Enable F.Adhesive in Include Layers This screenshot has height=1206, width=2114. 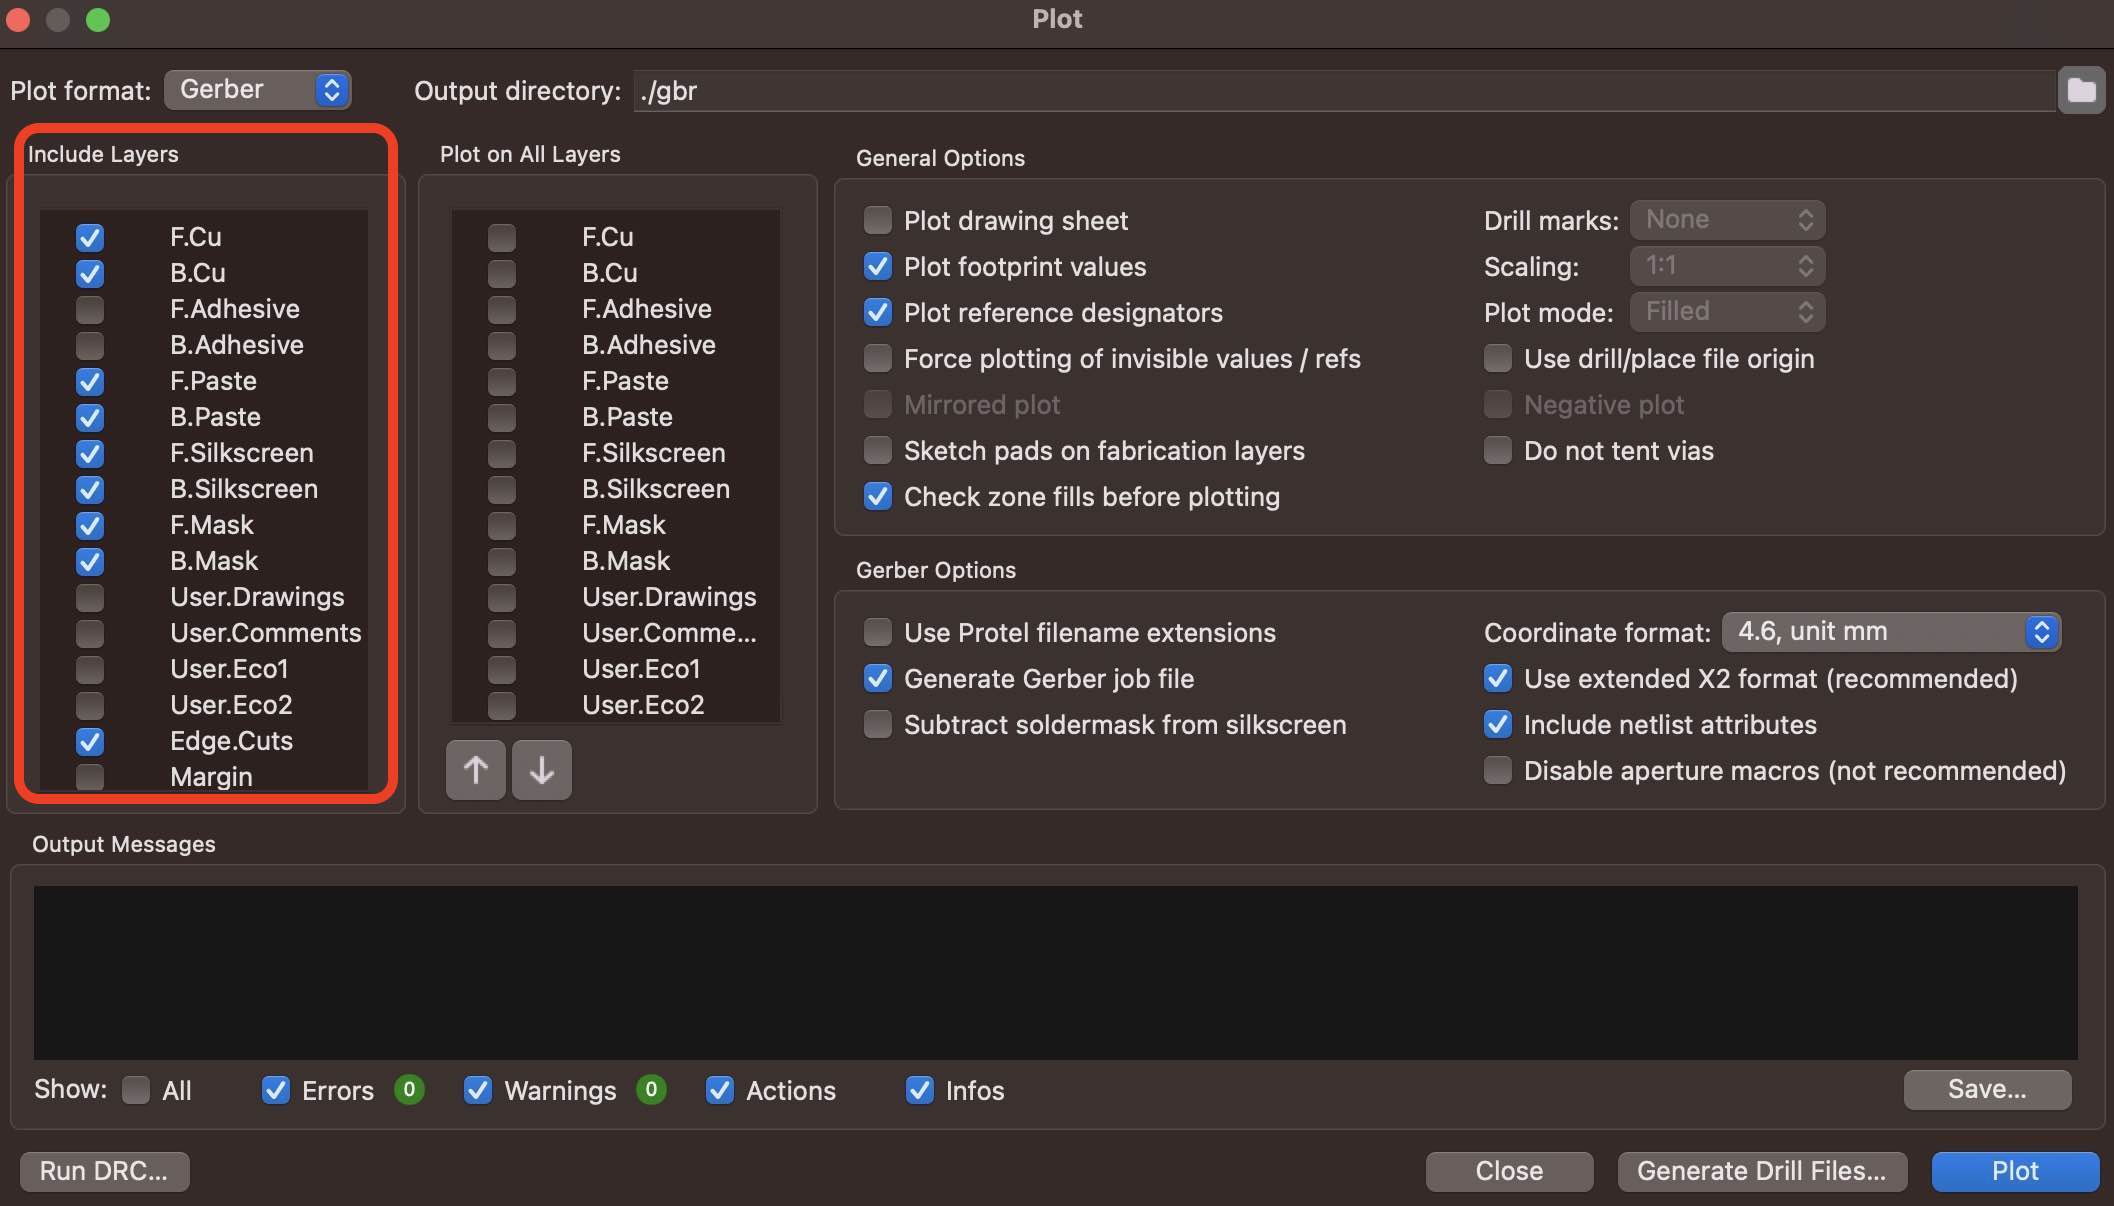tap(90, 309)
